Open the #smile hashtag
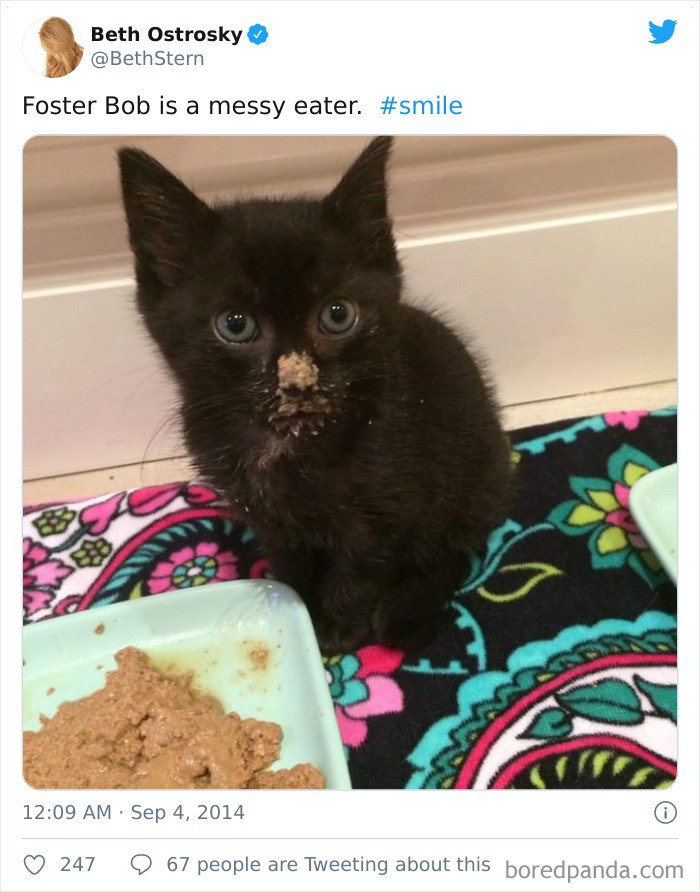700x892 pixels. click(x=421, y=106)
